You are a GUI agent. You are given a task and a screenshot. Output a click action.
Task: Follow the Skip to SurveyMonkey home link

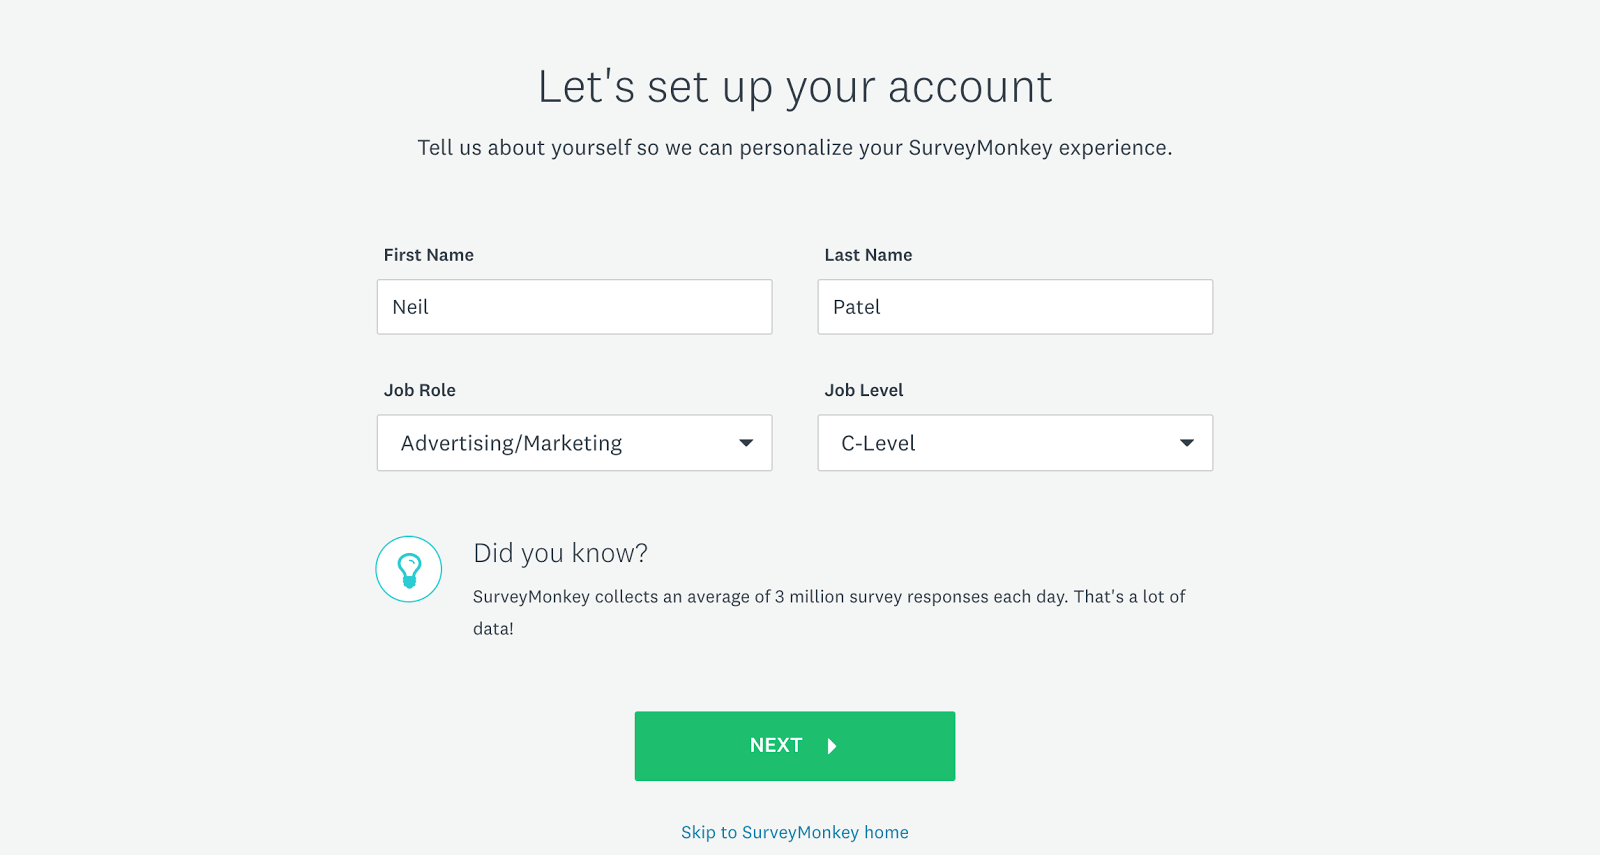795,832
